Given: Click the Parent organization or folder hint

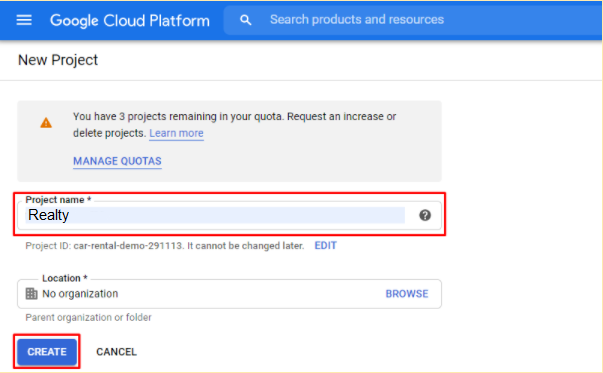Looking at the screenshot, I should point(88,317).
